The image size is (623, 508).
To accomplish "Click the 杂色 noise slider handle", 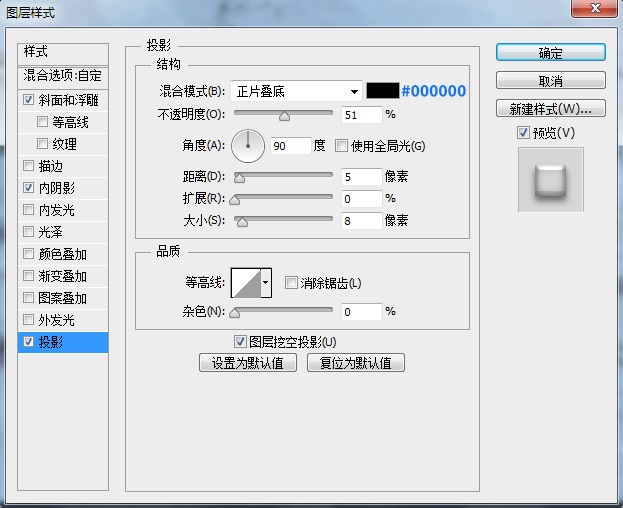I will point(235,313).
